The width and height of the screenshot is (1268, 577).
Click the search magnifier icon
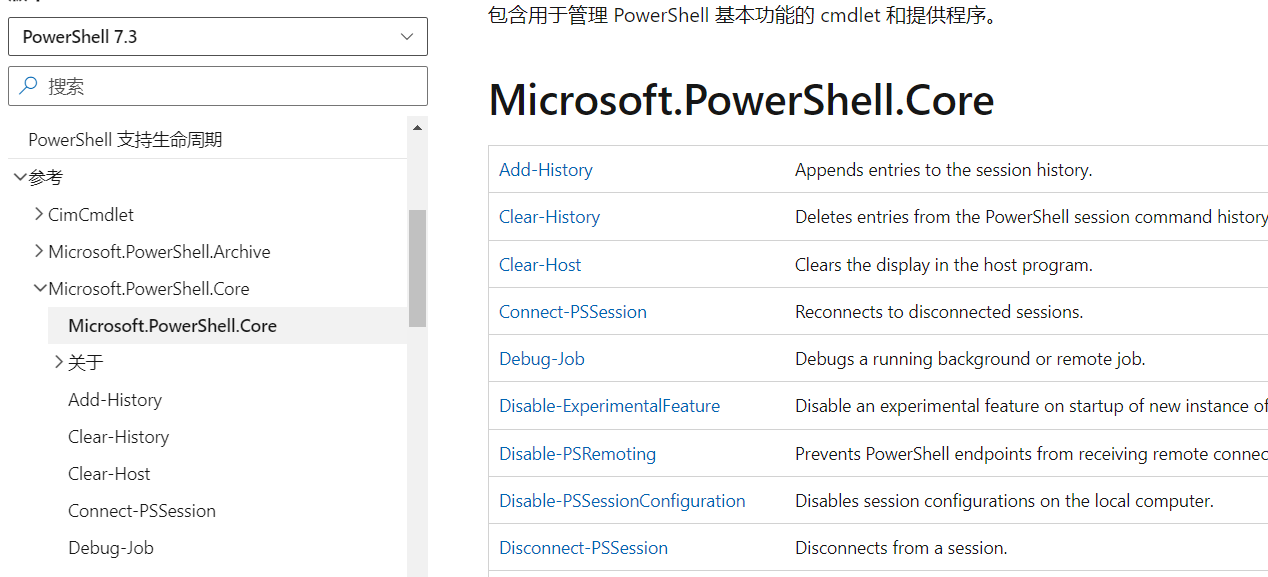[28, 85]
